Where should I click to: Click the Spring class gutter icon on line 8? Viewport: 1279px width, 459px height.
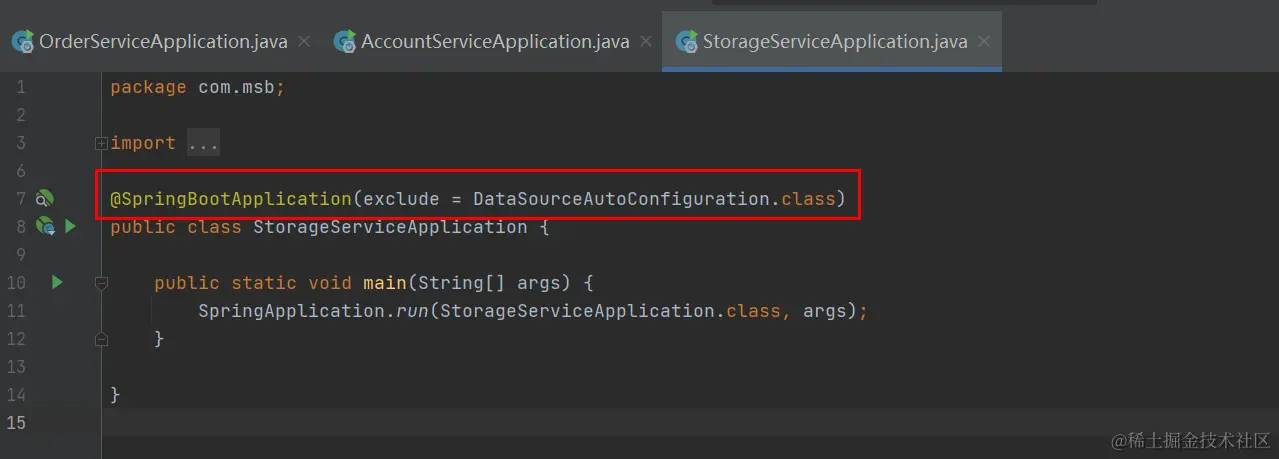tap(45, 227)
